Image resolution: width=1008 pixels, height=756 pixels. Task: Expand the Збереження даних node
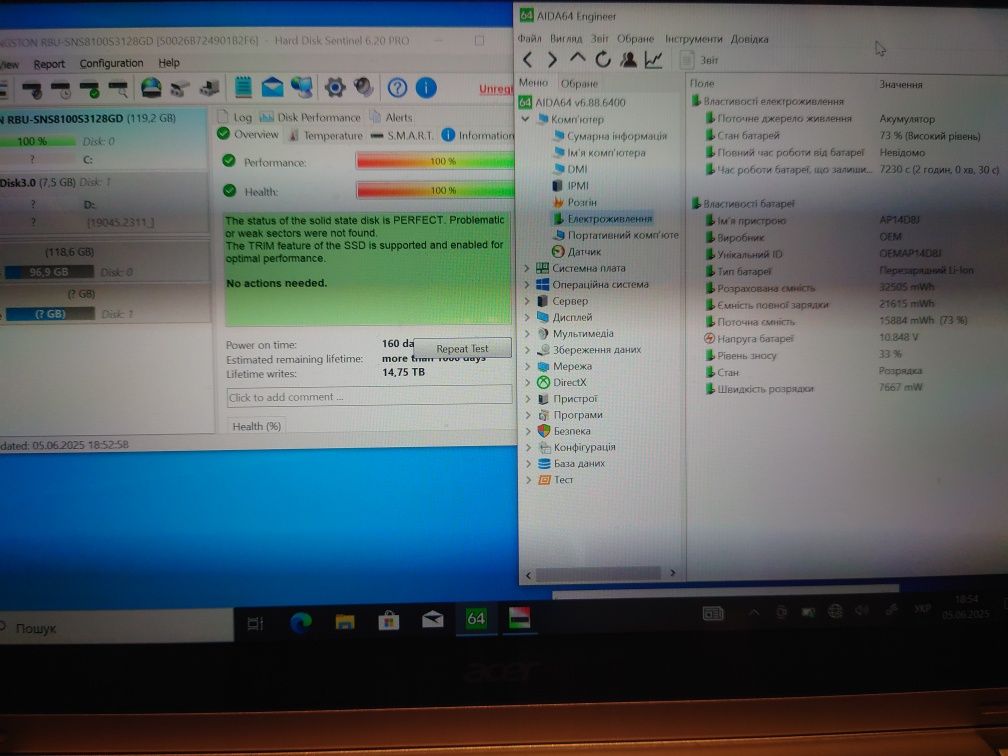coord(526,350)
